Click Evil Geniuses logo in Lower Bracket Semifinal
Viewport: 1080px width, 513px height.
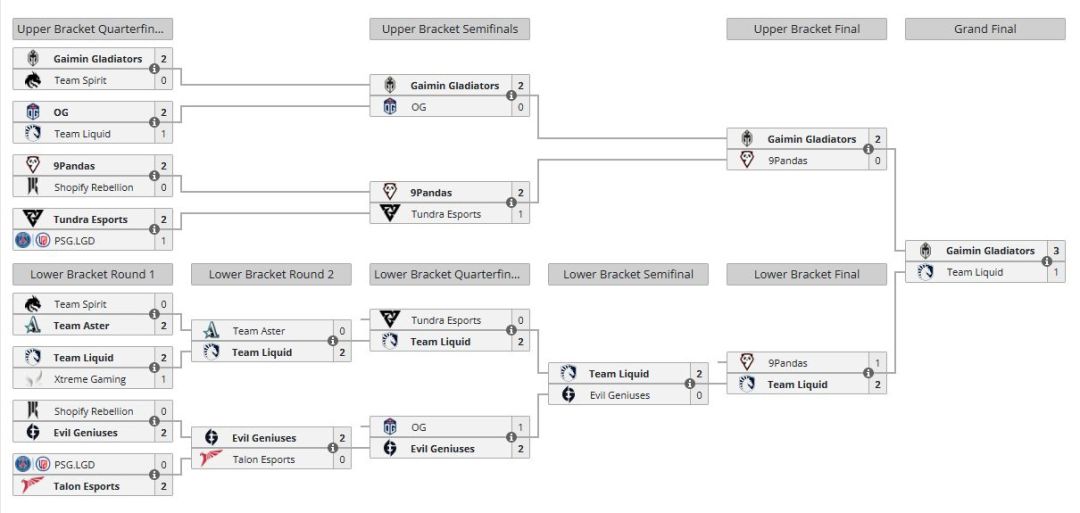coord(568,395)
